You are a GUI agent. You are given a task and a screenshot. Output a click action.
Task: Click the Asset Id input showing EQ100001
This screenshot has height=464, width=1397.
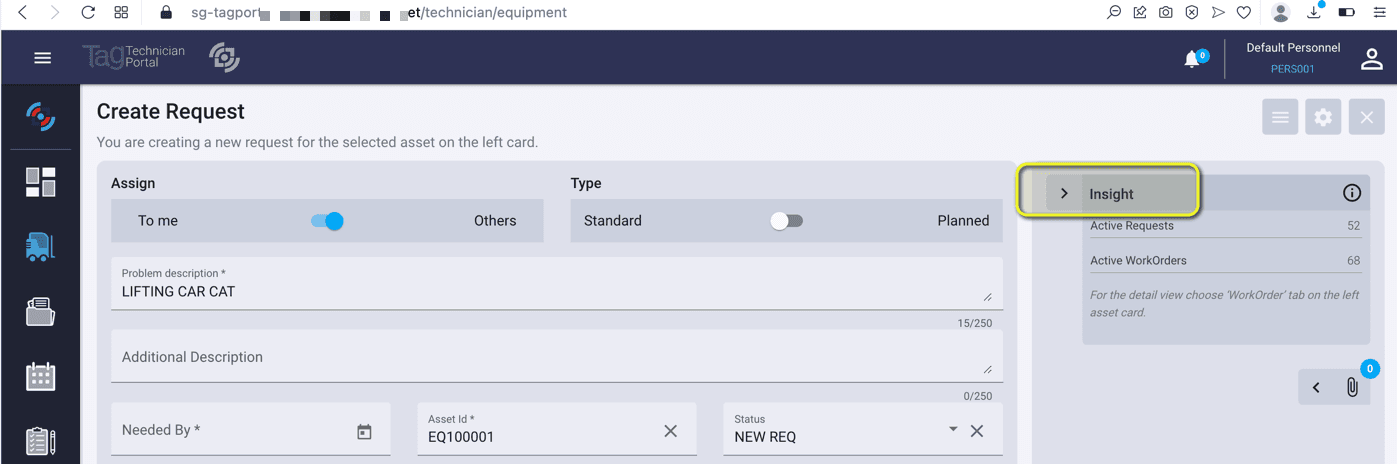point(557,430)
